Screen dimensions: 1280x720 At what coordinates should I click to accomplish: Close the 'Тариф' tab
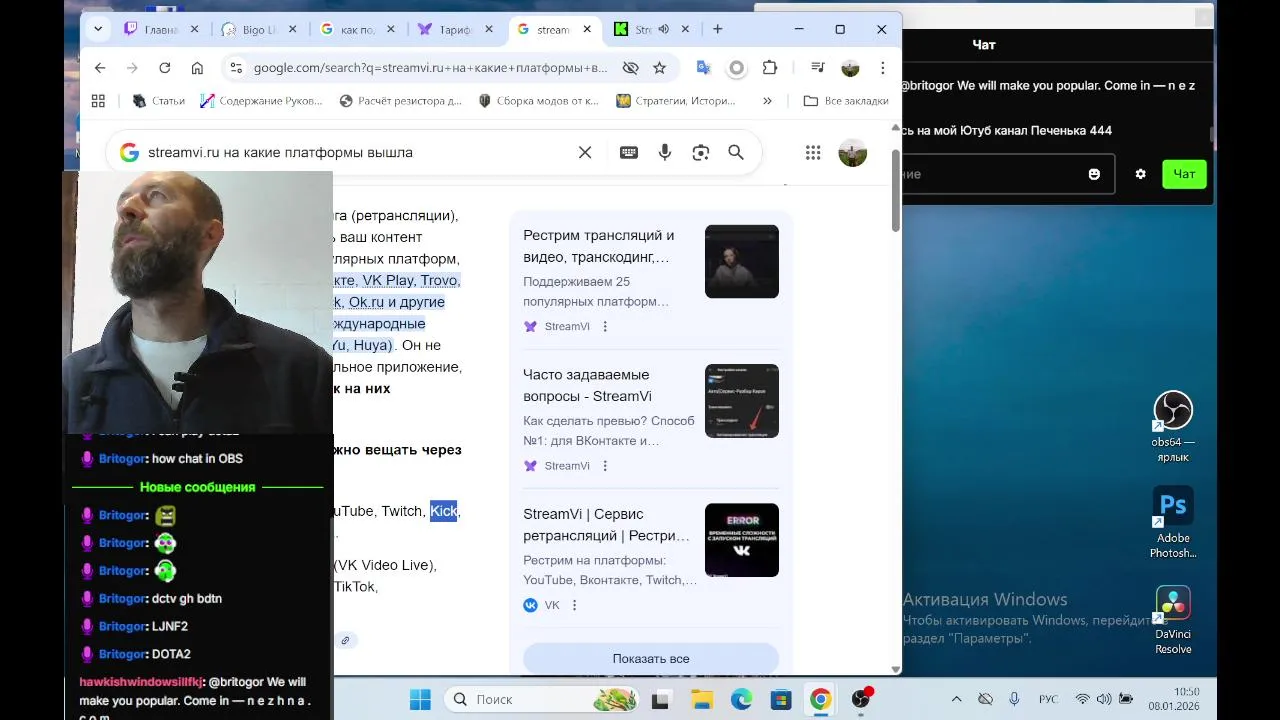pyautogui.click(x=489, y=30)
